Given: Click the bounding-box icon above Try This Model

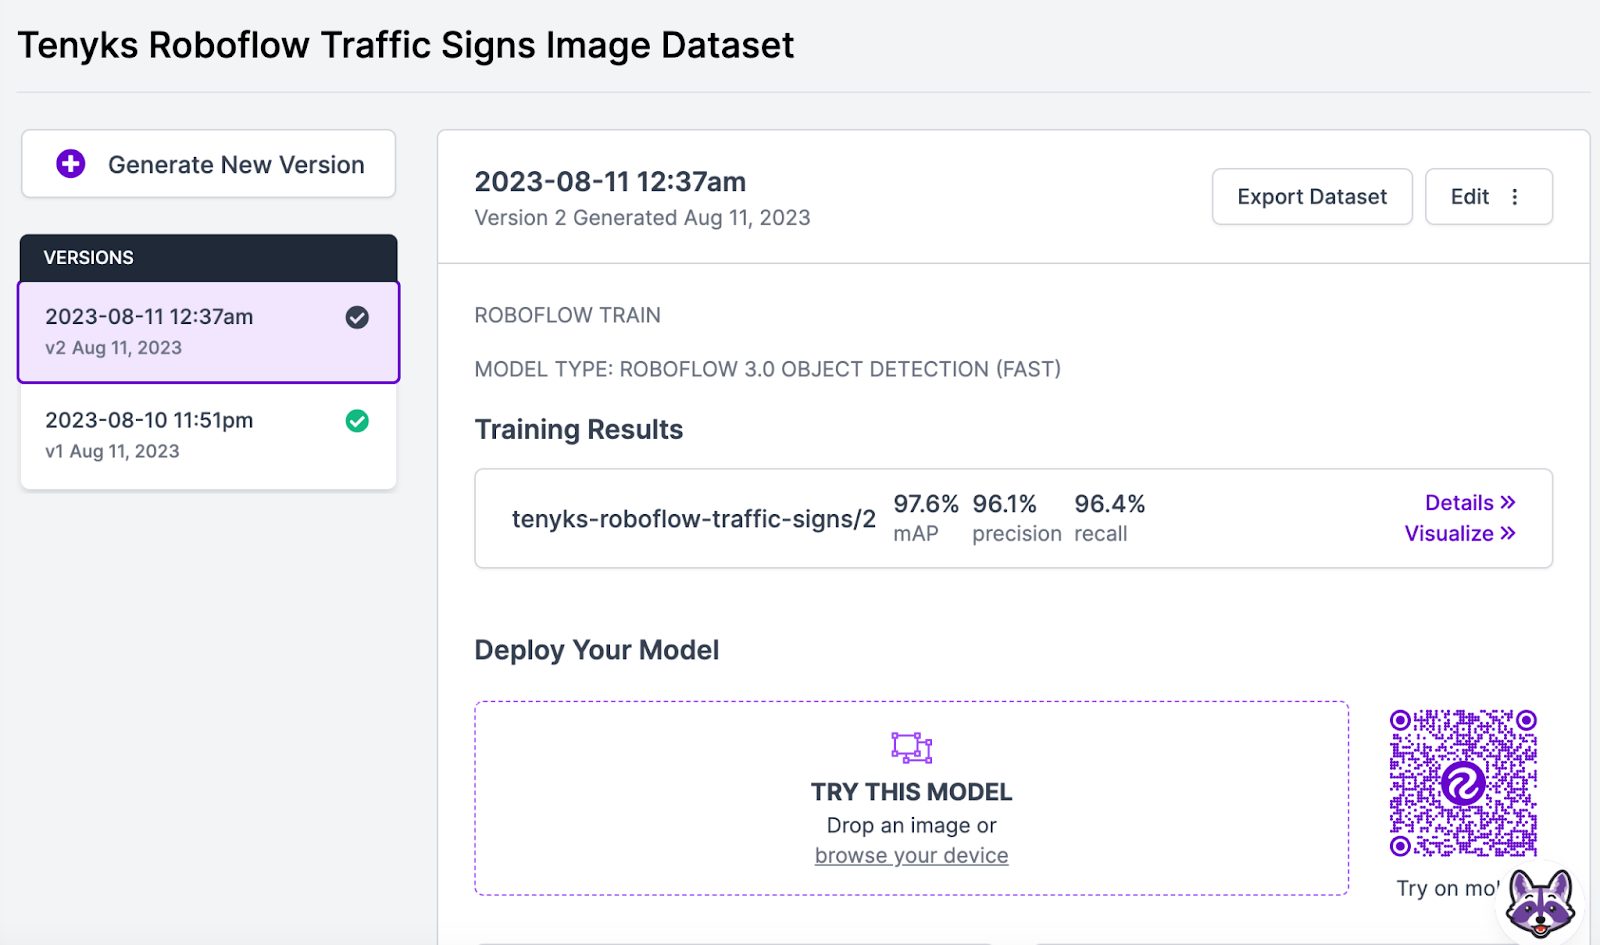Looking at the screenshot, I should 911,747.
